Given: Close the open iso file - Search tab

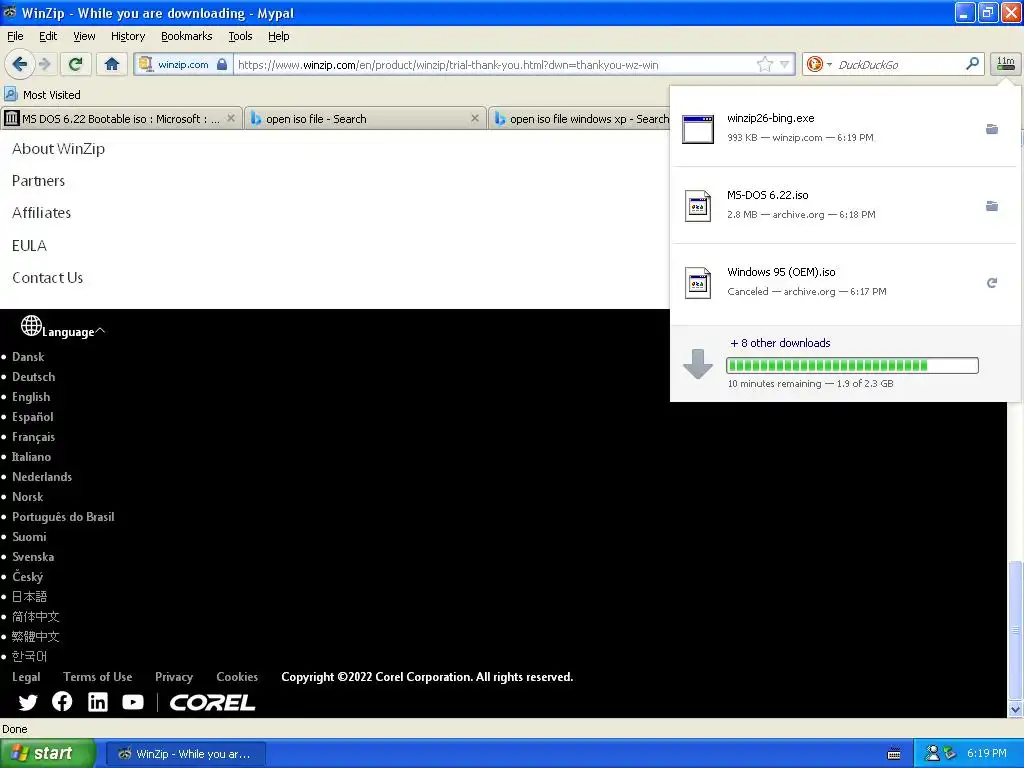Looking at the screenshot, I should coord(475,118).
